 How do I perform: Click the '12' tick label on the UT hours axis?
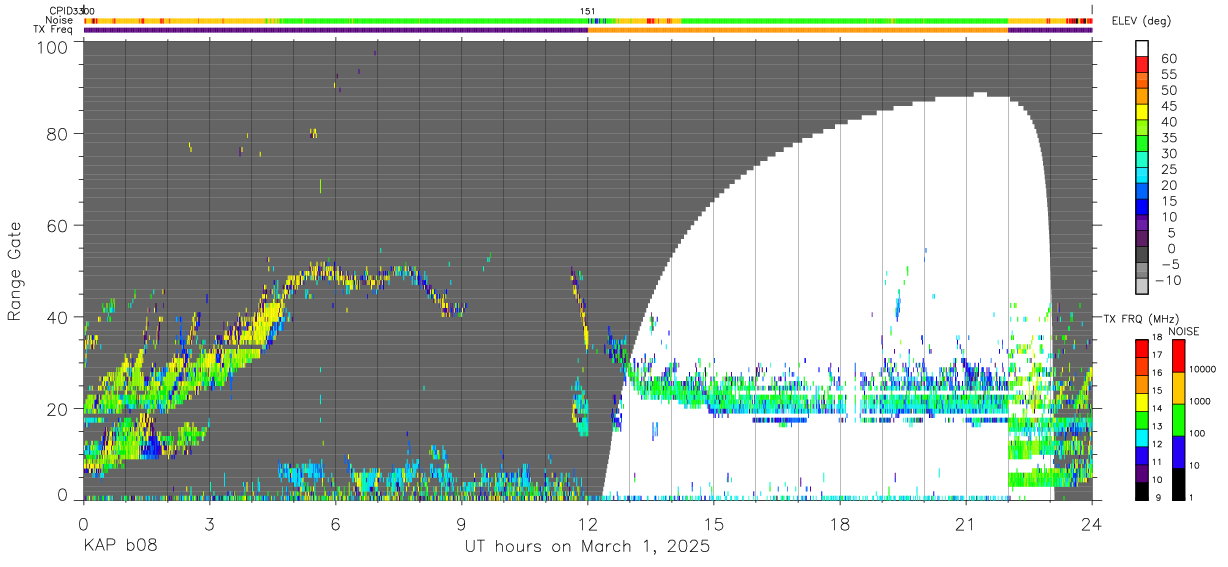tap(588, 524)
